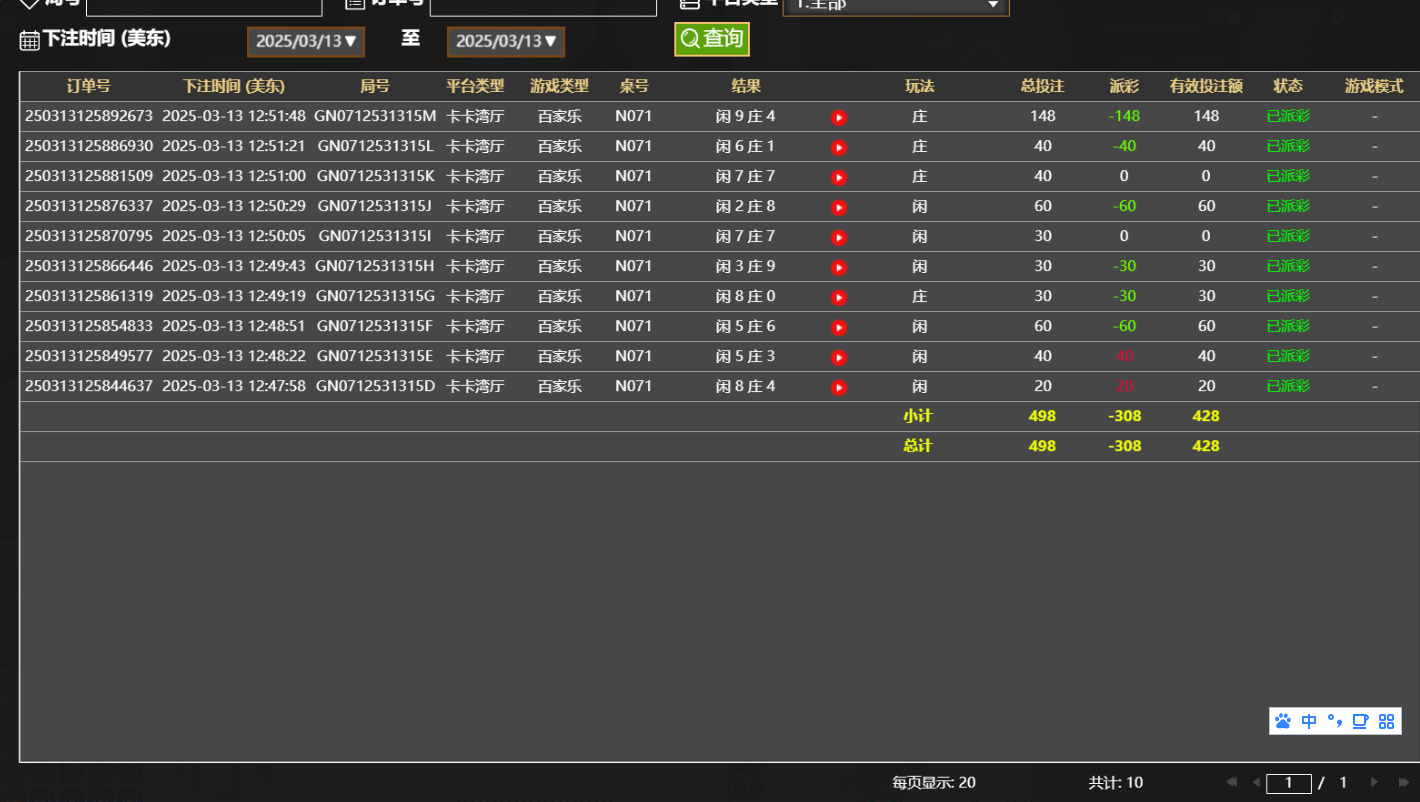Click Baidu paw icon in IME toolbar
1420x802 pixels.
[x=1284, y=721]
